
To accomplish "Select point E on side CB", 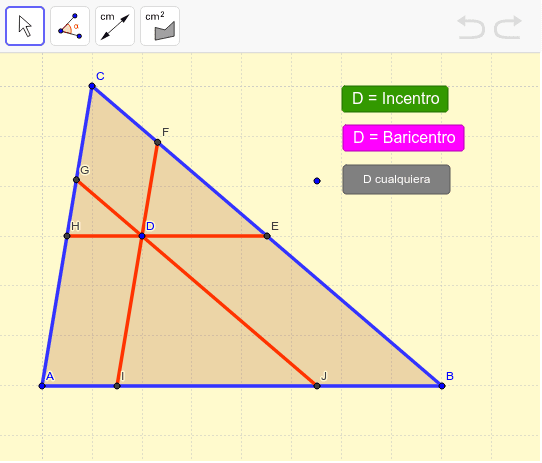I will pos(267,236).
